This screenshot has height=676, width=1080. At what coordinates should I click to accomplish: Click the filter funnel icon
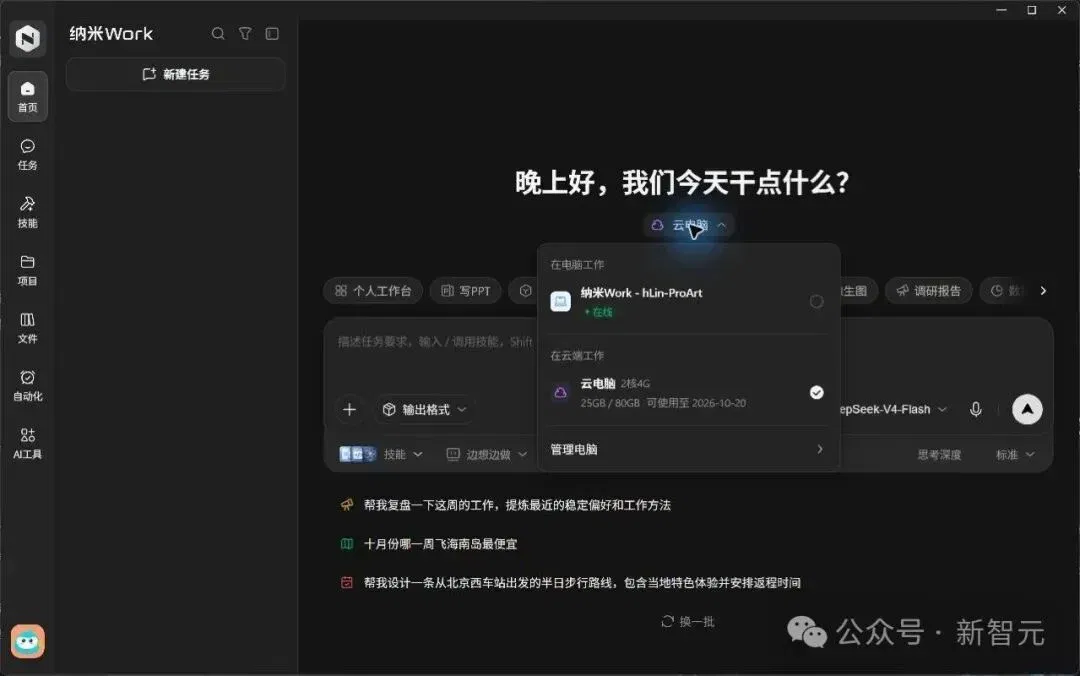coord(245,34)
